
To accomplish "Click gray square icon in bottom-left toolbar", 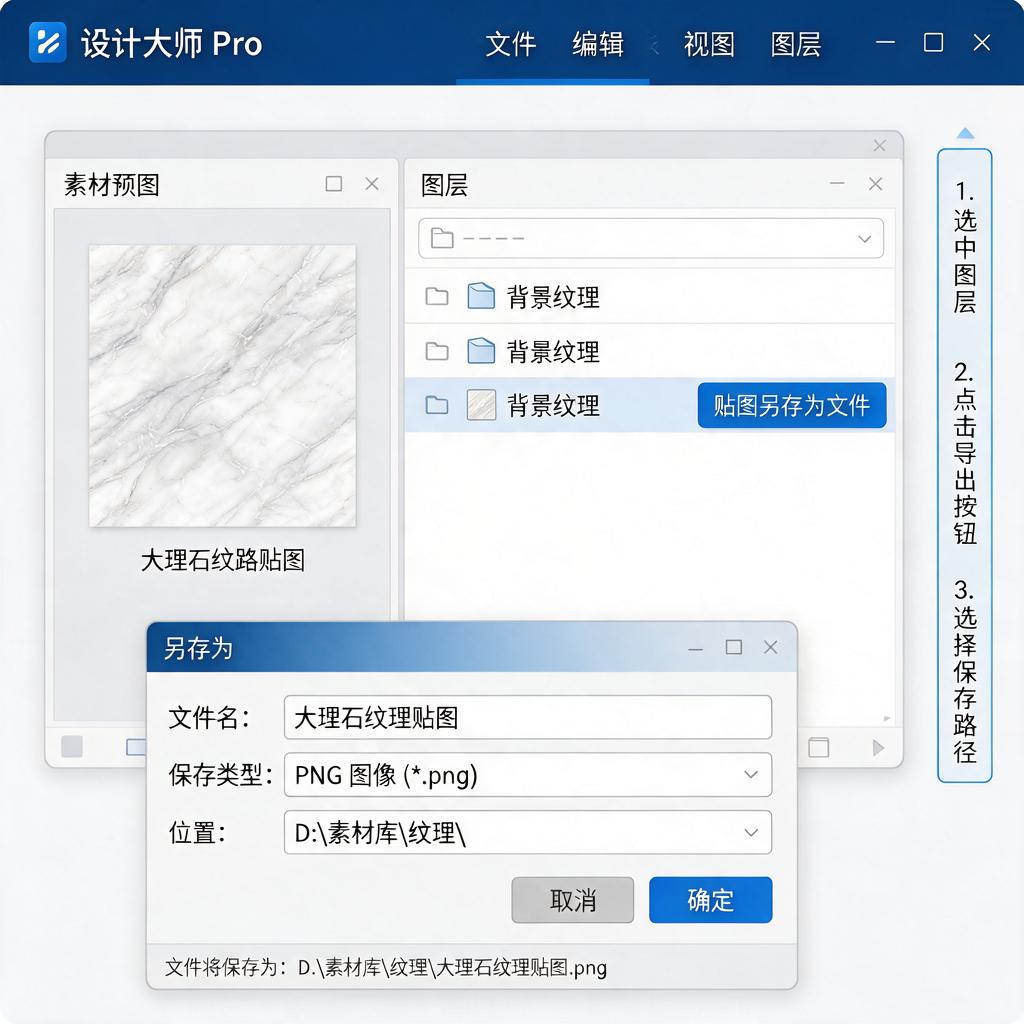I will (x=72, y=746).
